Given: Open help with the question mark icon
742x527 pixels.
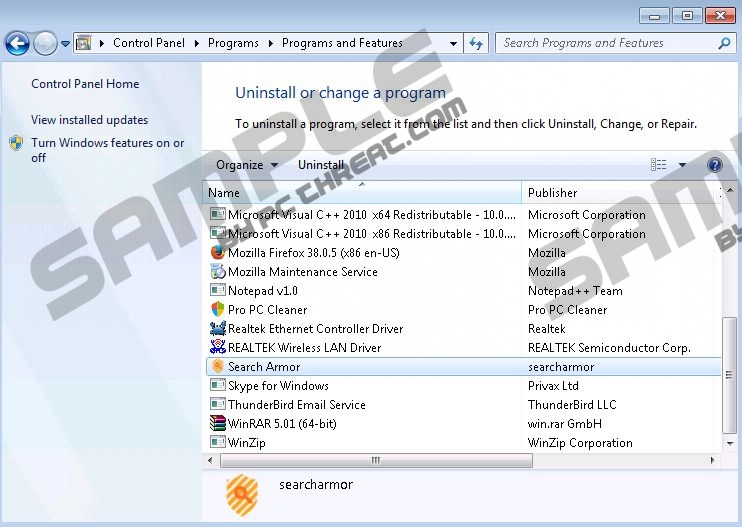Looking at the screenshot, I should tap(714, 165).
